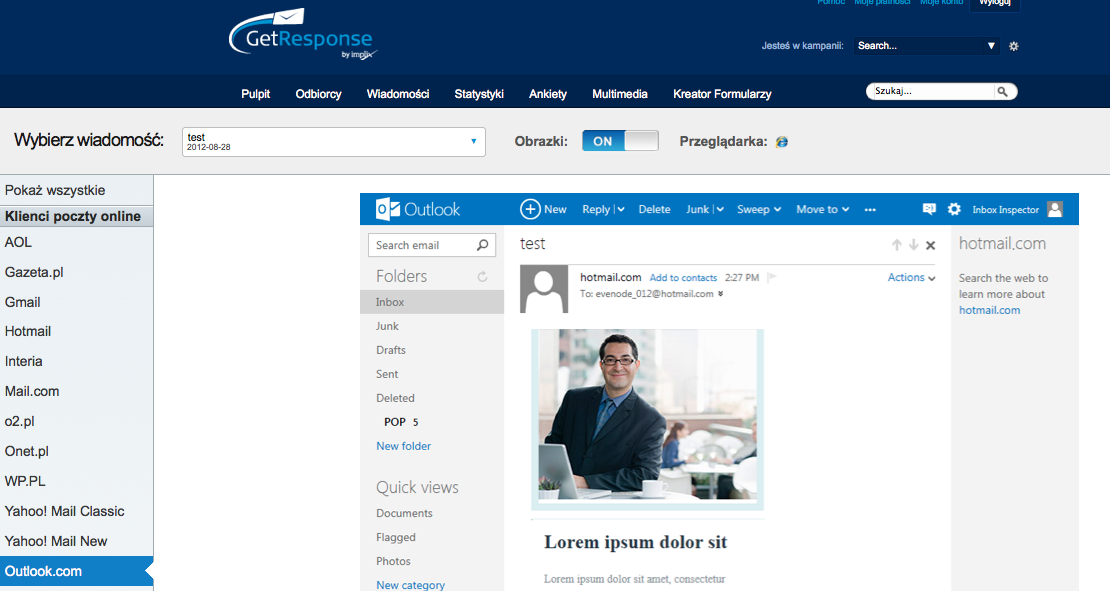Image resolution: width=1110 pixels, height=591 pixels.
Task: Open Outlook settings gear icon
Action: pos(954,209)
